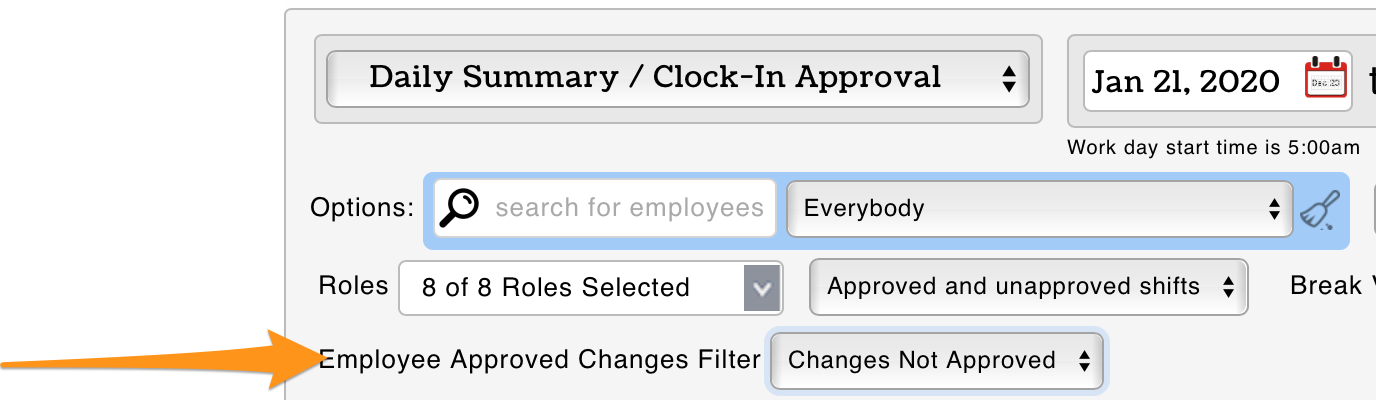Click the Roles dropdown chevron arrow
This screenshot has width=1376, height=400.
(762, 288)
